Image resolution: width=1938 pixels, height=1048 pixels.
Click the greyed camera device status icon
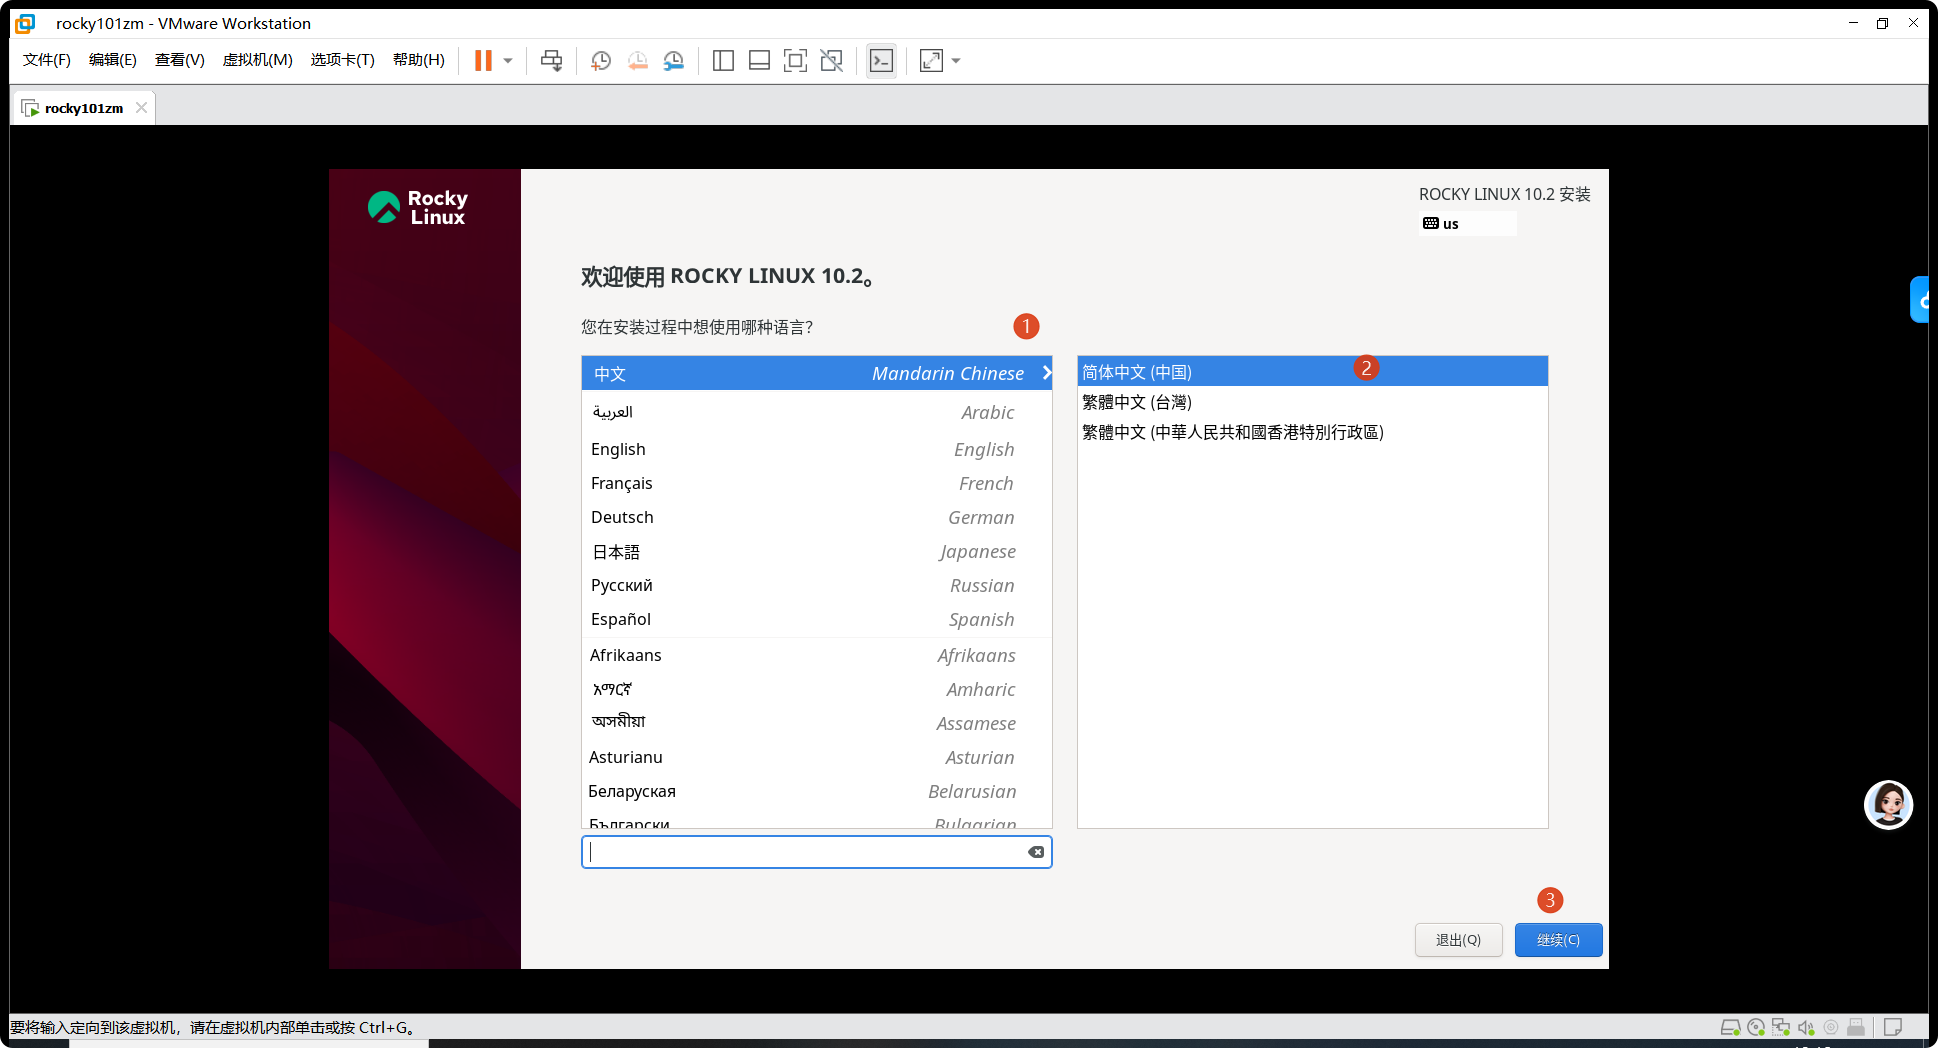click(x=1831, y=1027)
